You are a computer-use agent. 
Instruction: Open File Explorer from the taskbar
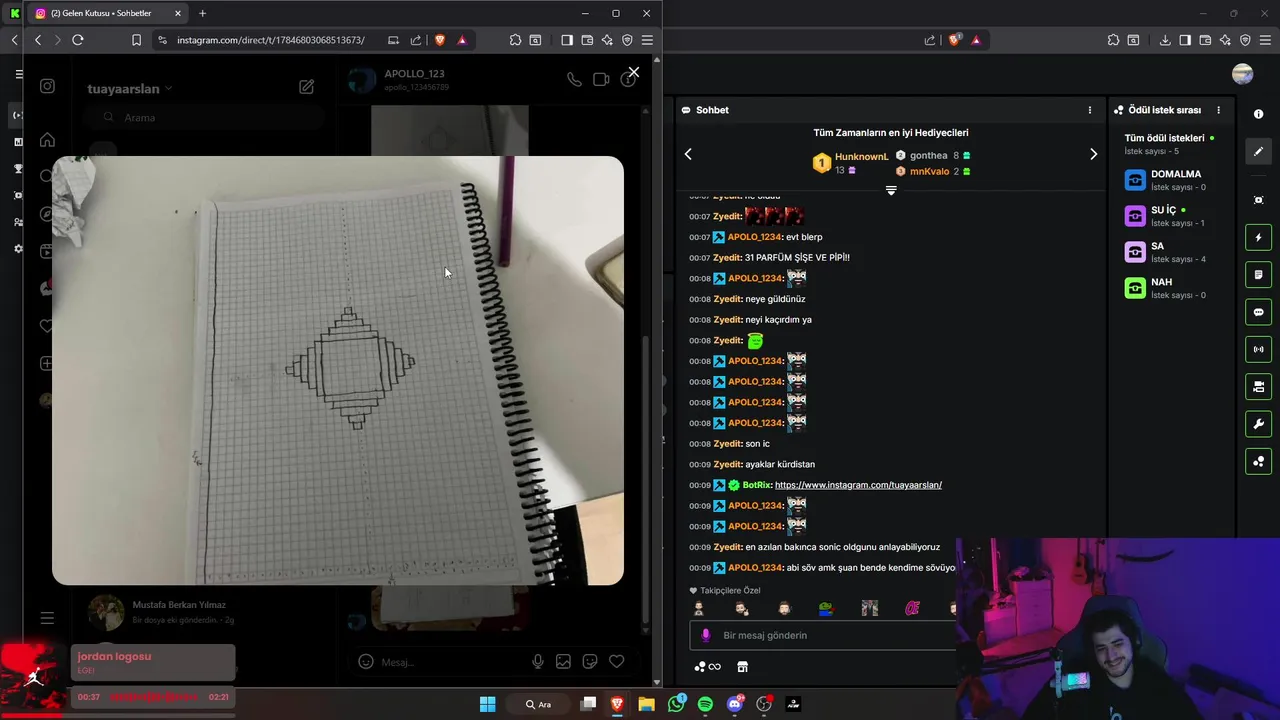tap(646, 704)
